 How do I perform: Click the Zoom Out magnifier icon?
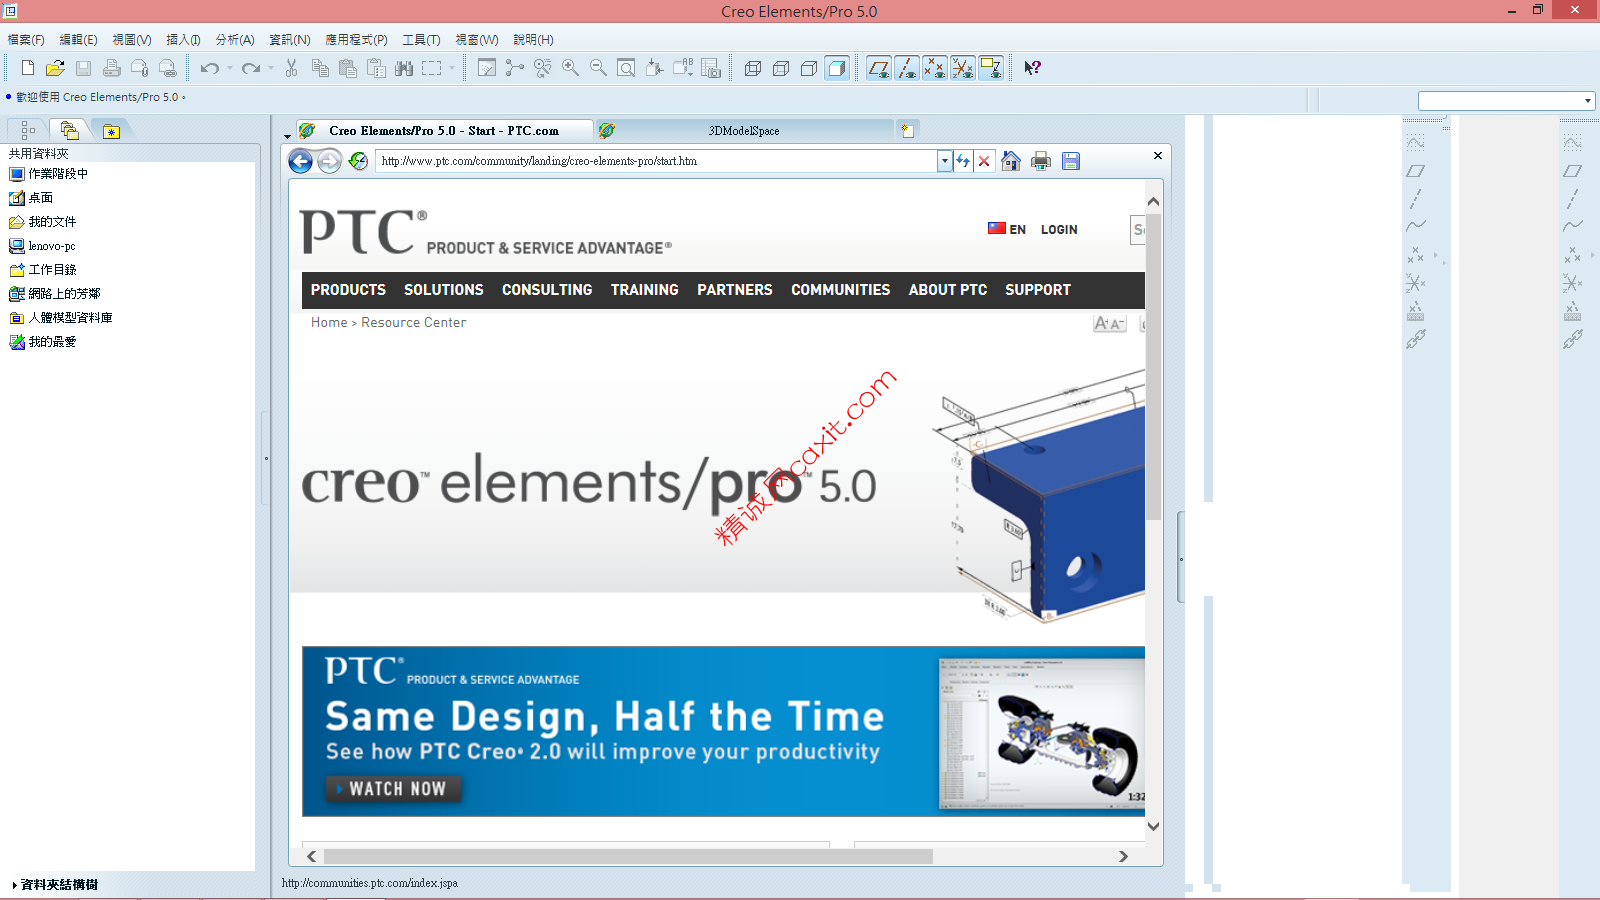tap(598, 68)
